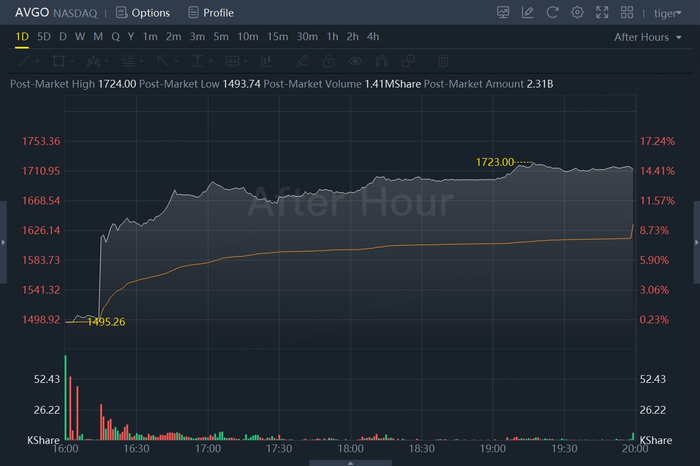The width and height of the screenshot is (700, 466).
Task: Click the right-edge panel expand handle
Action: (696, 242)
